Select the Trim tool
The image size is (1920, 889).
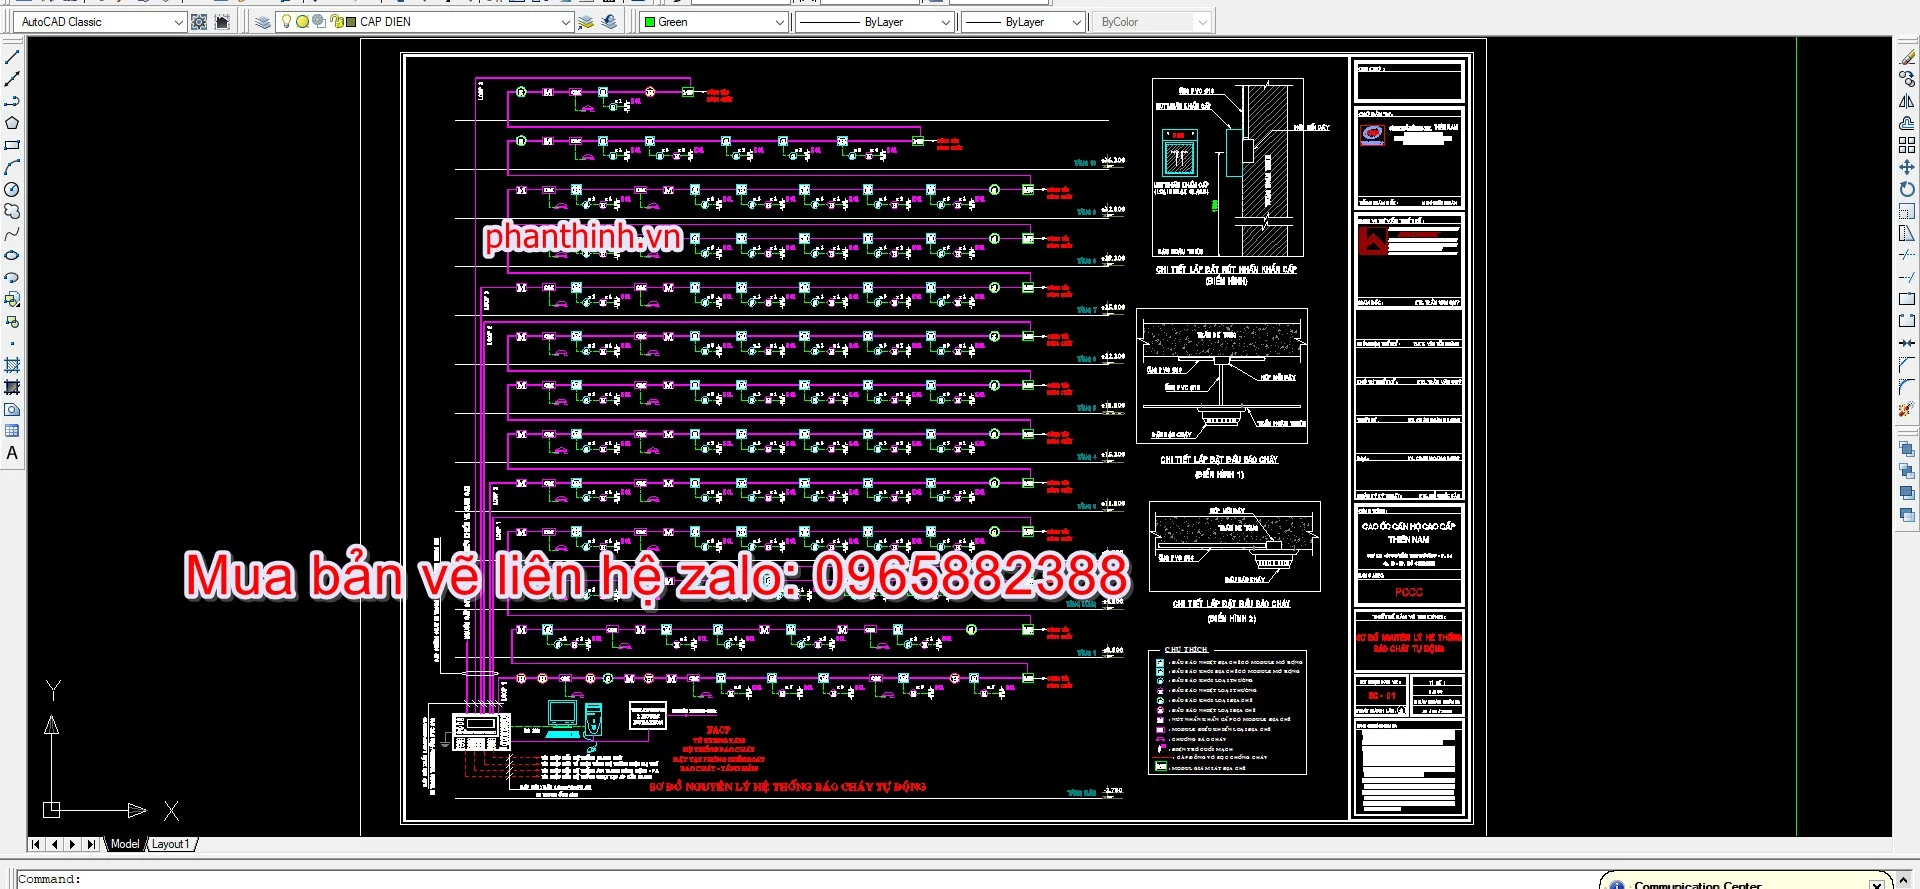coord(1907,255)
